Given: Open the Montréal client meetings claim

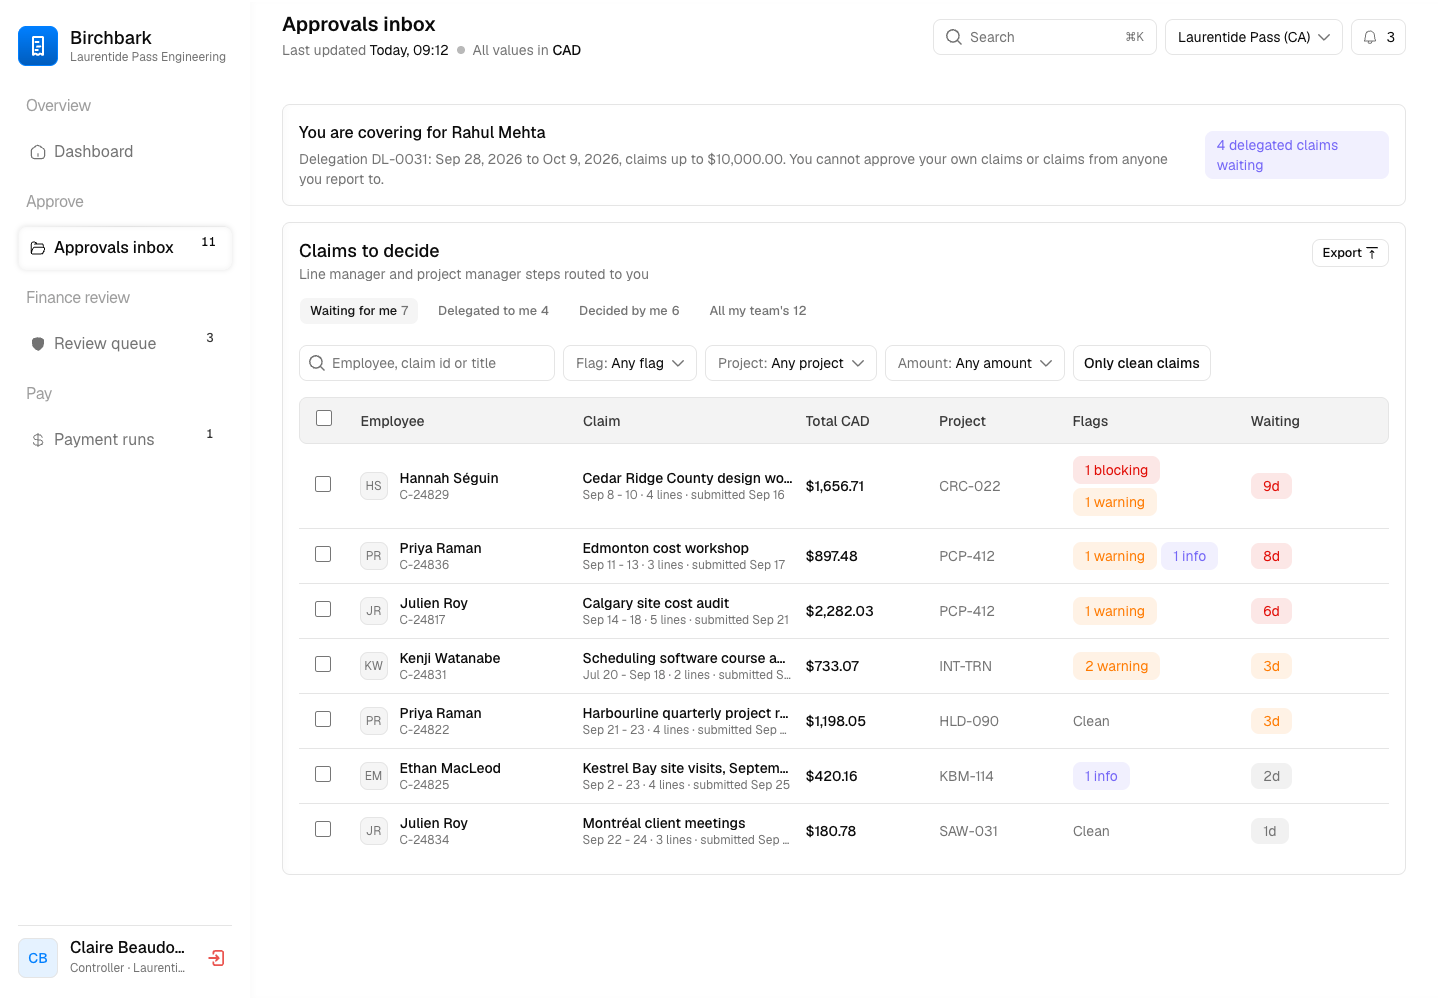Looking at the screenshot, I should click(664, 823).
